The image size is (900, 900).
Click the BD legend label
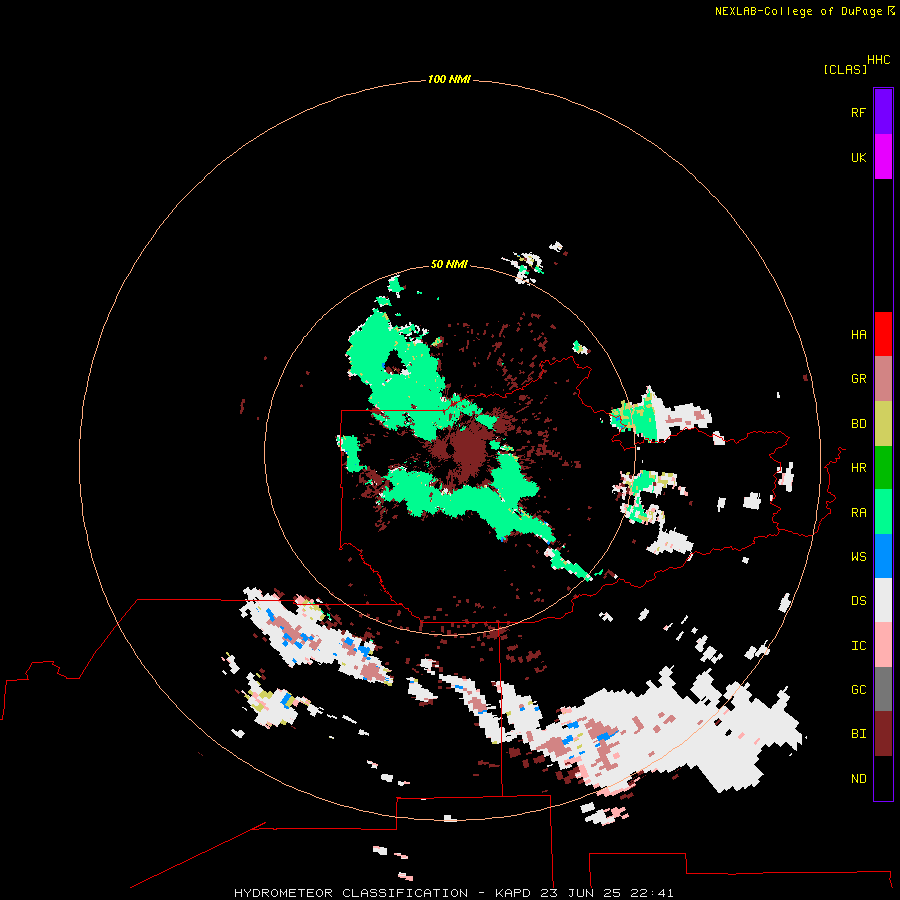coord(858,423)
